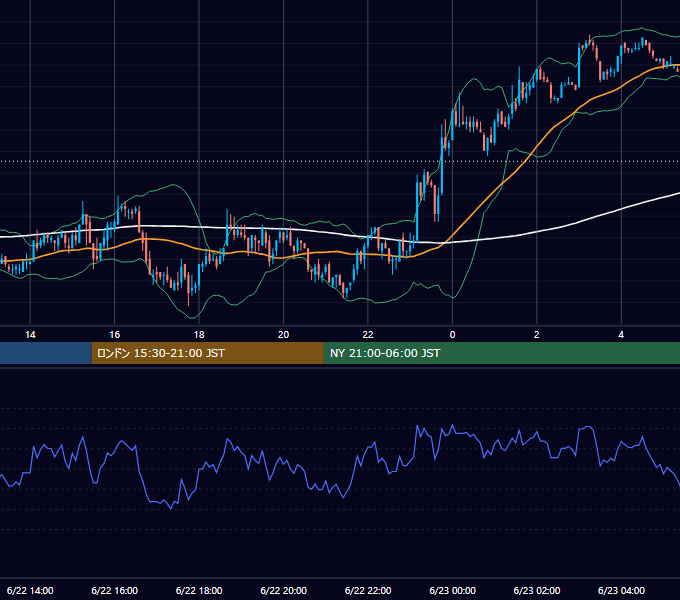This screenshot has height=600, width=680.
Task: Click the NY session bar 21:00-06:00 JST
Action: pyautogui.click(x=502, y=353)
